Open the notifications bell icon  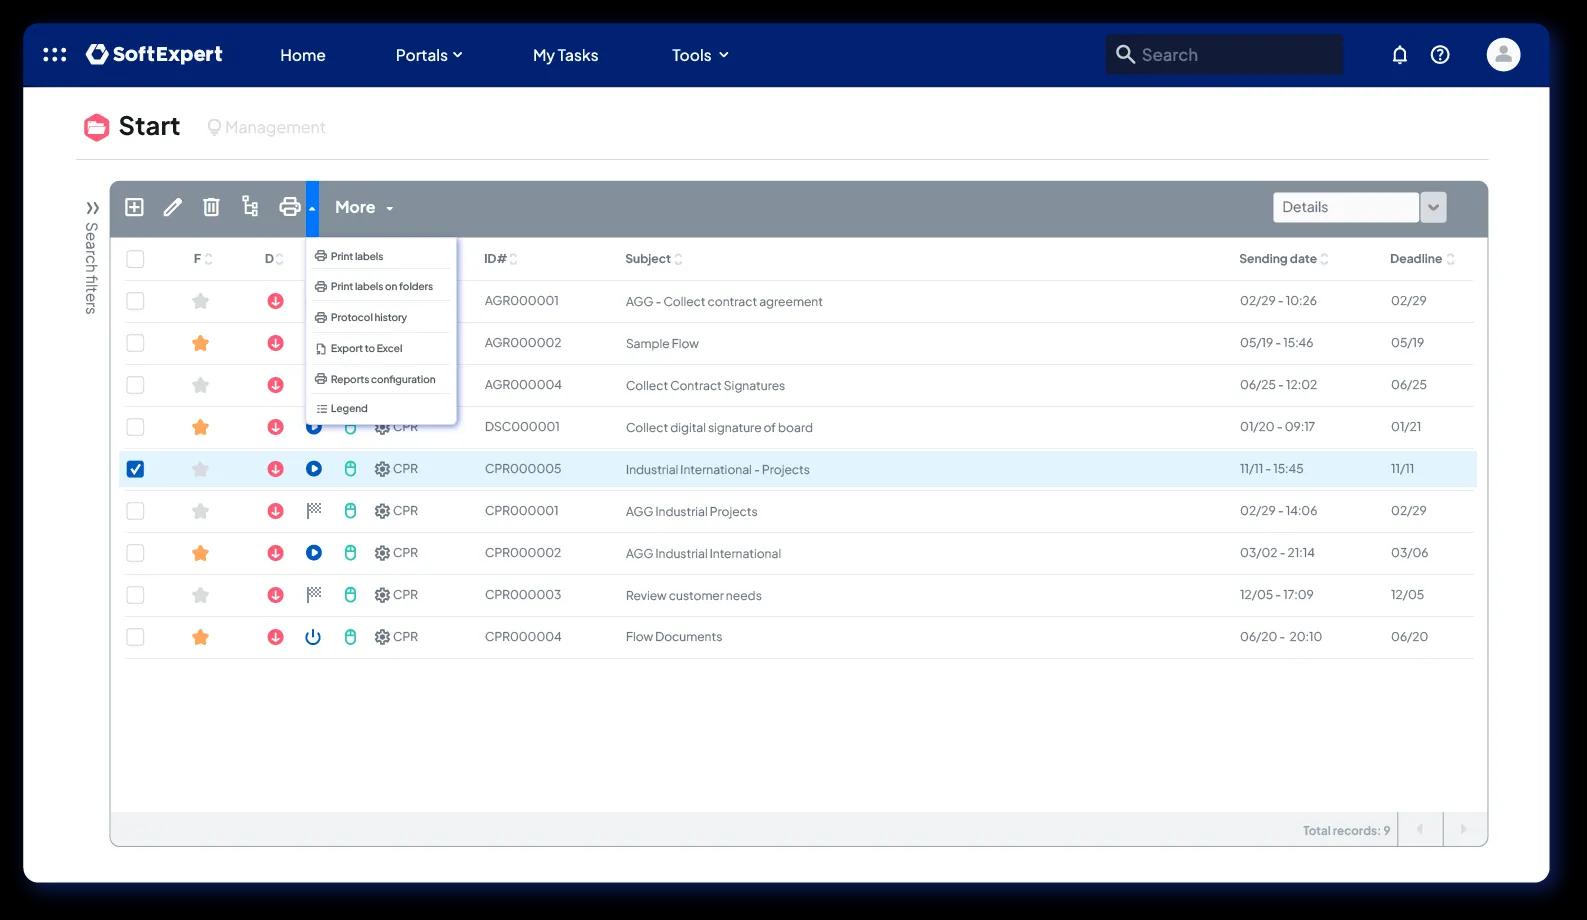pos(1400,55)
